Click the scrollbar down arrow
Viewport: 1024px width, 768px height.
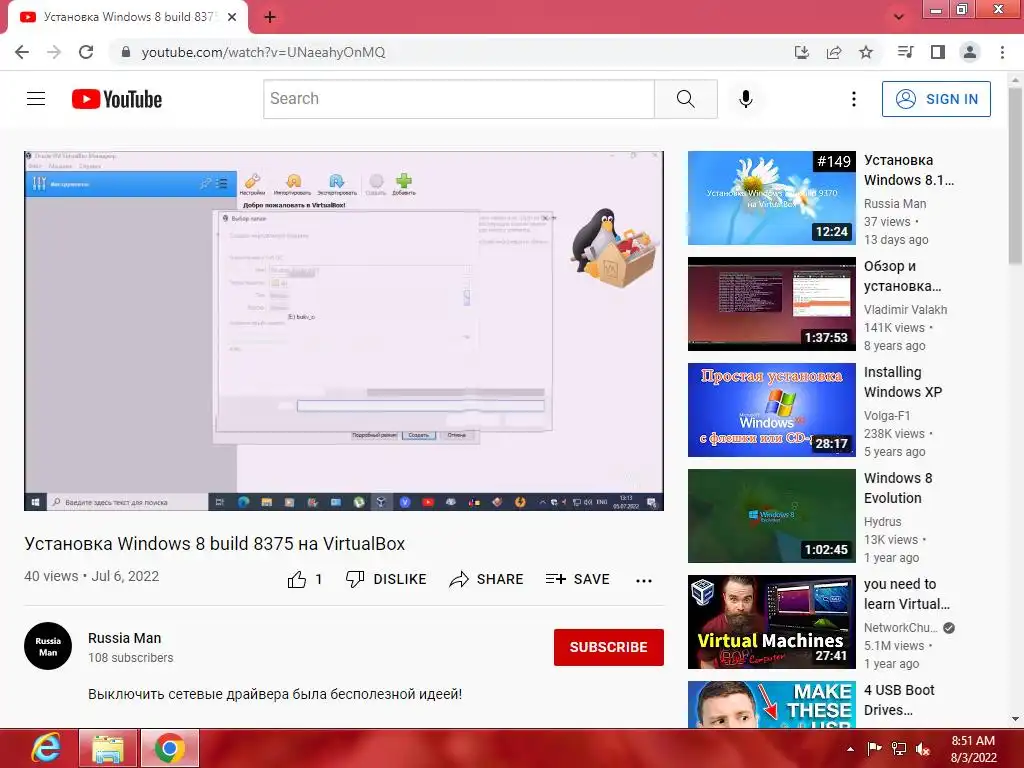point(1015,719)
